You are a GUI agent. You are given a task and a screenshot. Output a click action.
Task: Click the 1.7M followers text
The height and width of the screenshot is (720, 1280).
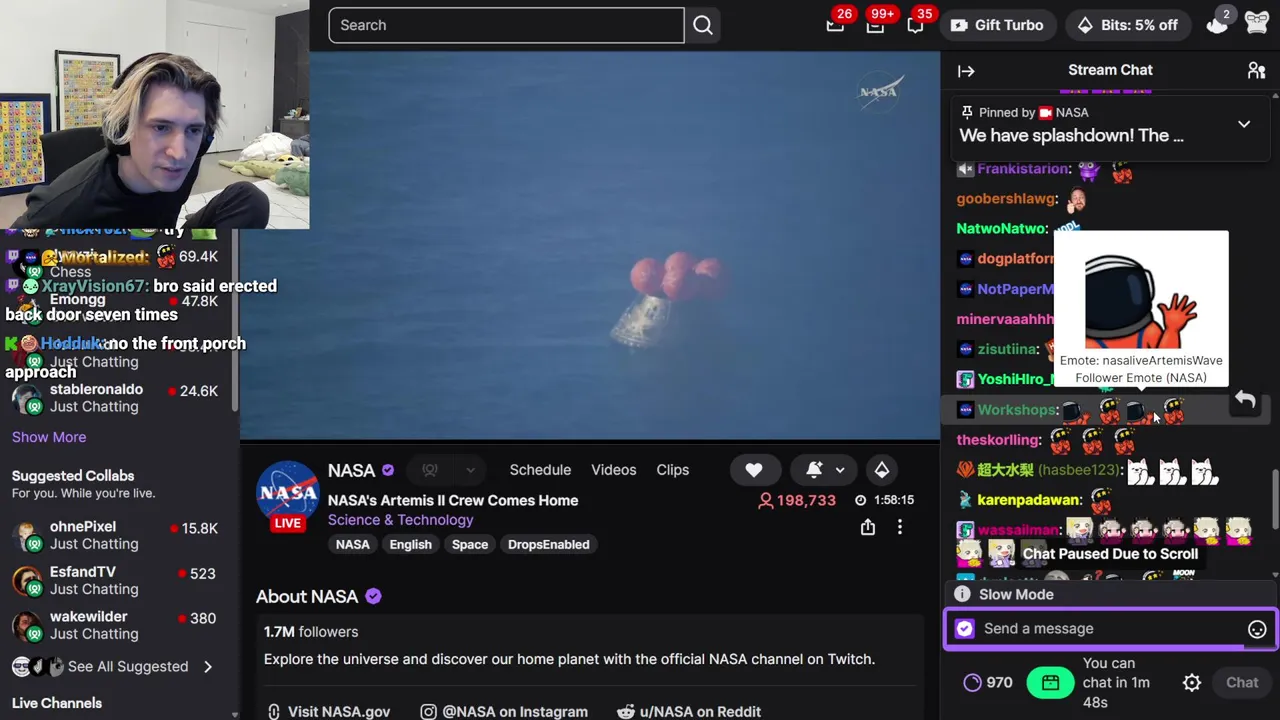click(311, 632)
